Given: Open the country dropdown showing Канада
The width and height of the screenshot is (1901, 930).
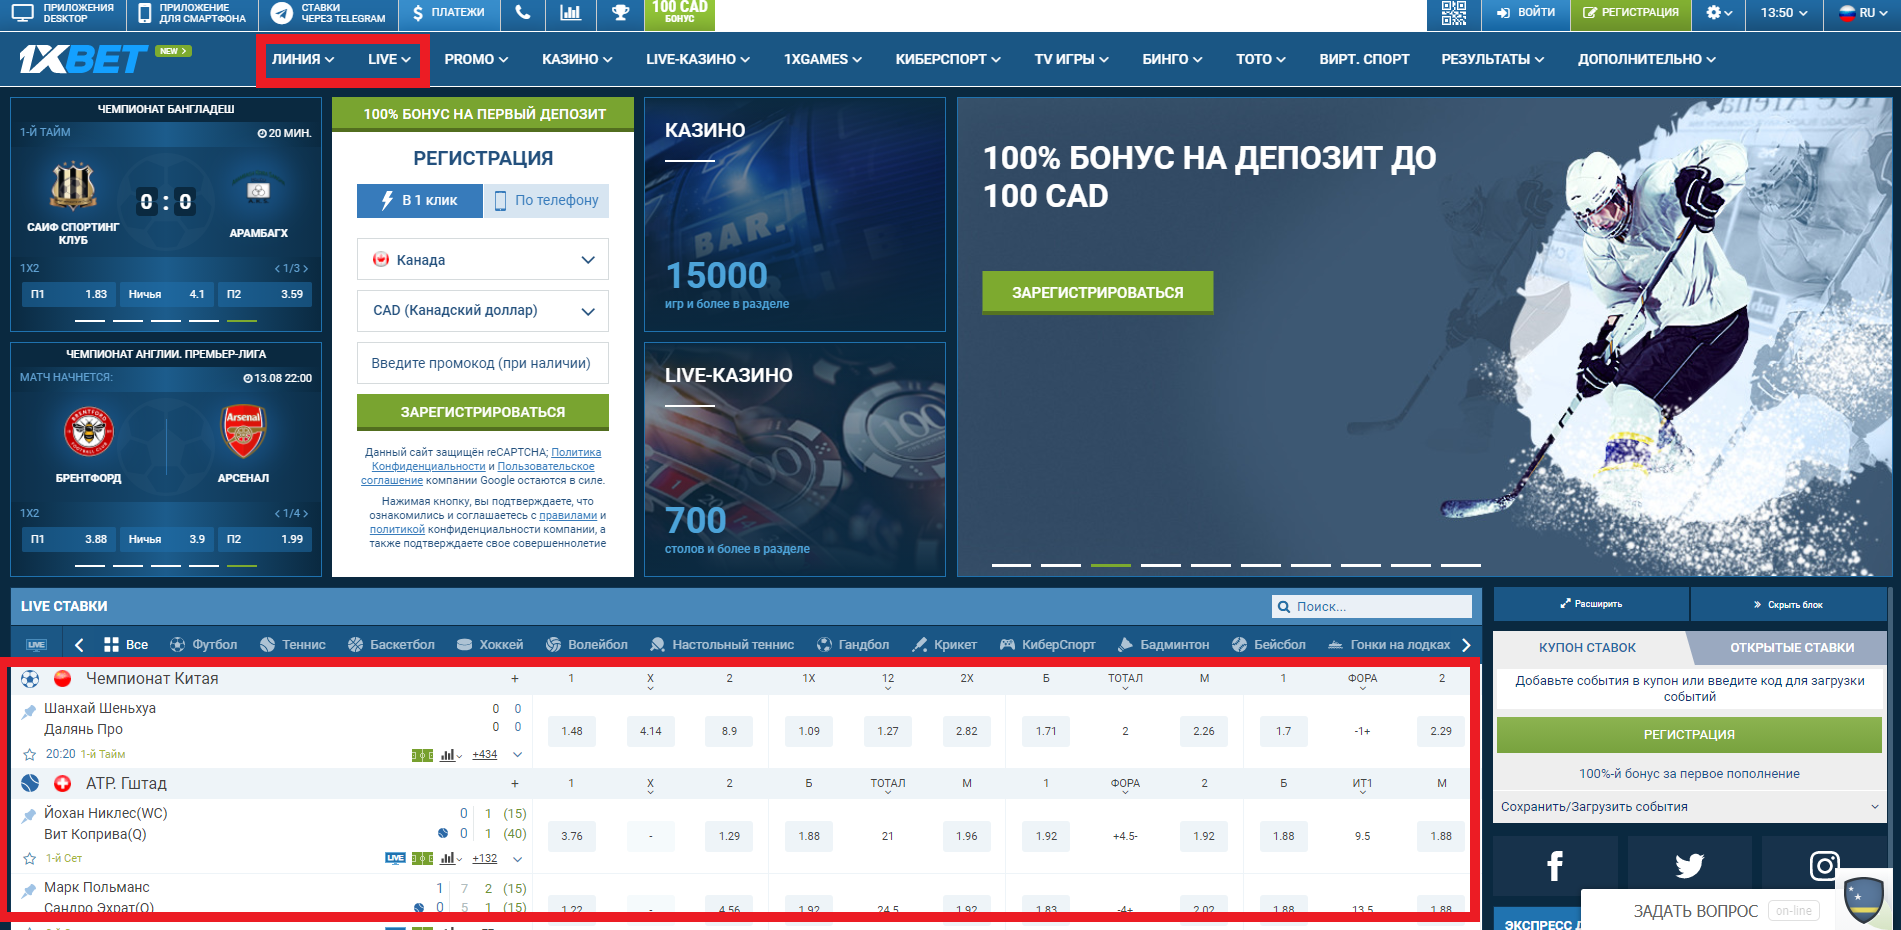Looking at the screenshot, I should [483, 260].
